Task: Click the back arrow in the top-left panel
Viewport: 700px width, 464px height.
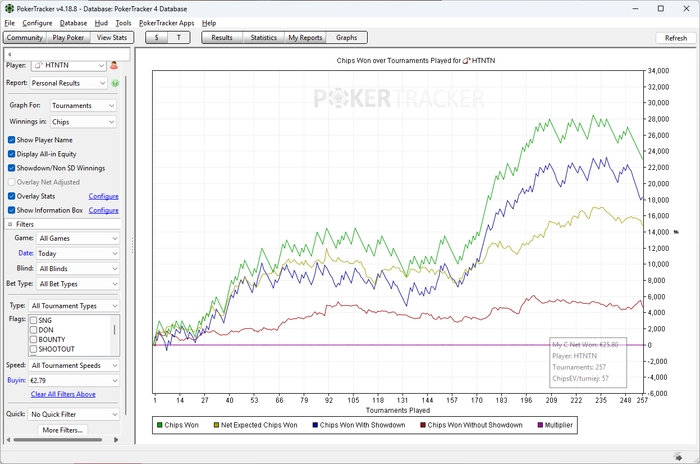Action: [9, 54]
